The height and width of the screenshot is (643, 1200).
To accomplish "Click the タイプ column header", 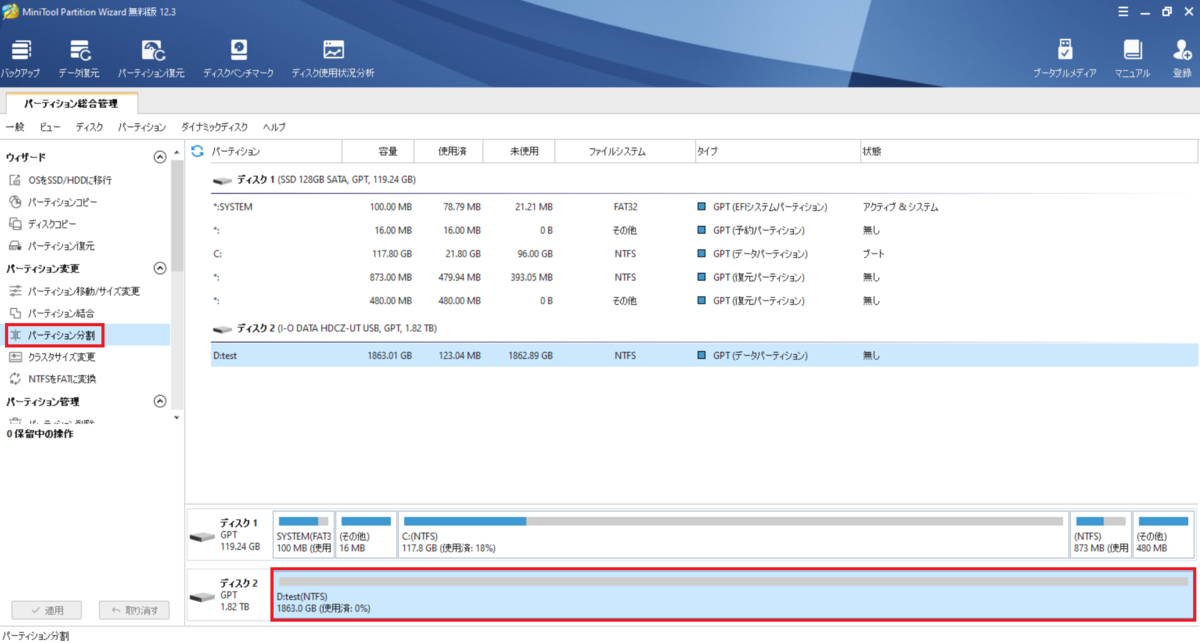I will click(776, 151).
